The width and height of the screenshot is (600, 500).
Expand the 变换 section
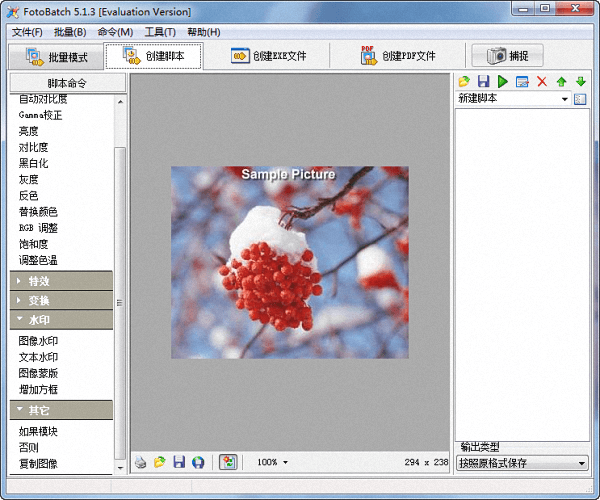61,300
